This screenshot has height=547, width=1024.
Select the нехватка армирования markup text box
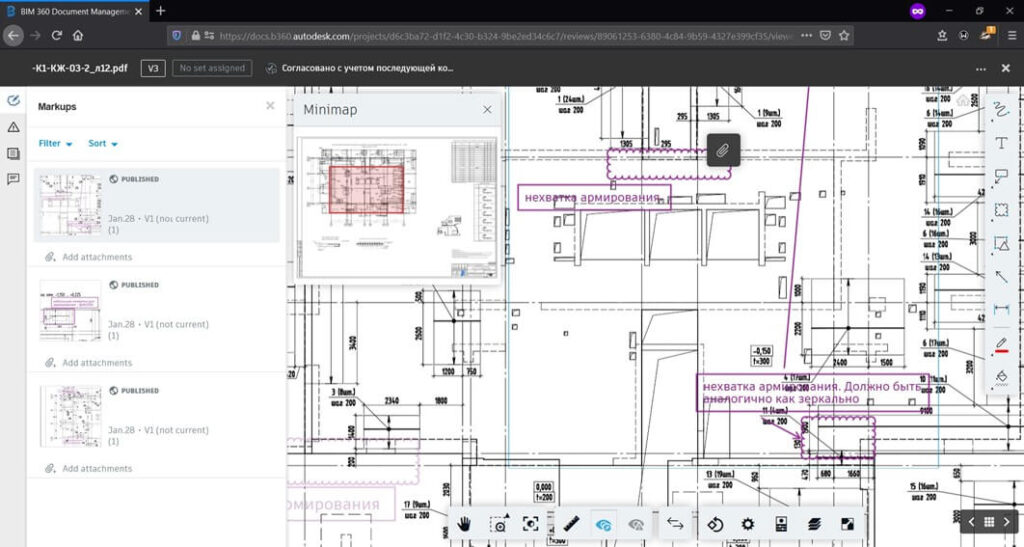tap(594, 197)
